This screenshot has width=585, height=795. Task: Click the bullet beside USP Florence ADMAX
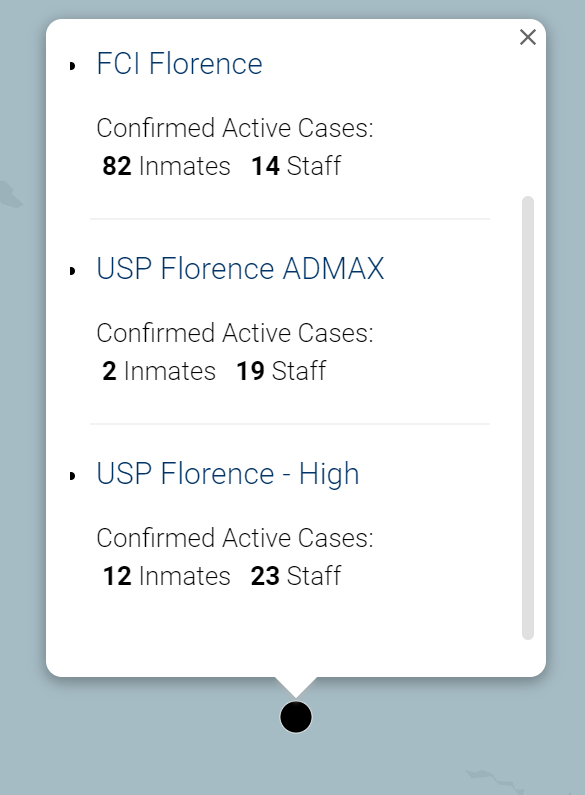click(72, 271)
